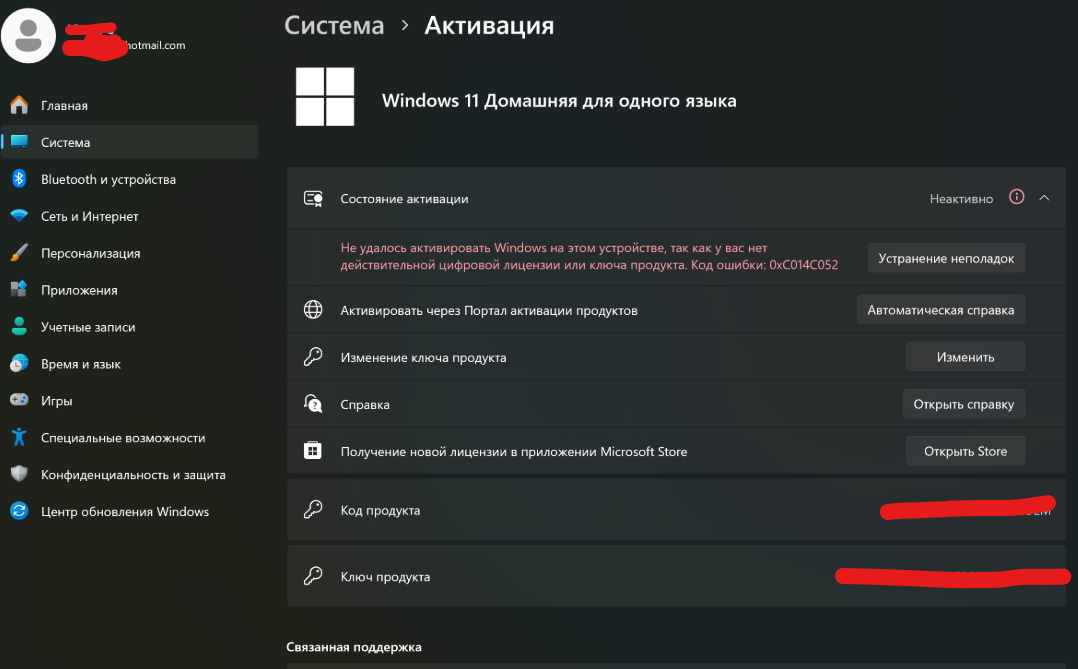Click the Неактивно status text
Screen dimensions: 1078x669
point(961,199)
